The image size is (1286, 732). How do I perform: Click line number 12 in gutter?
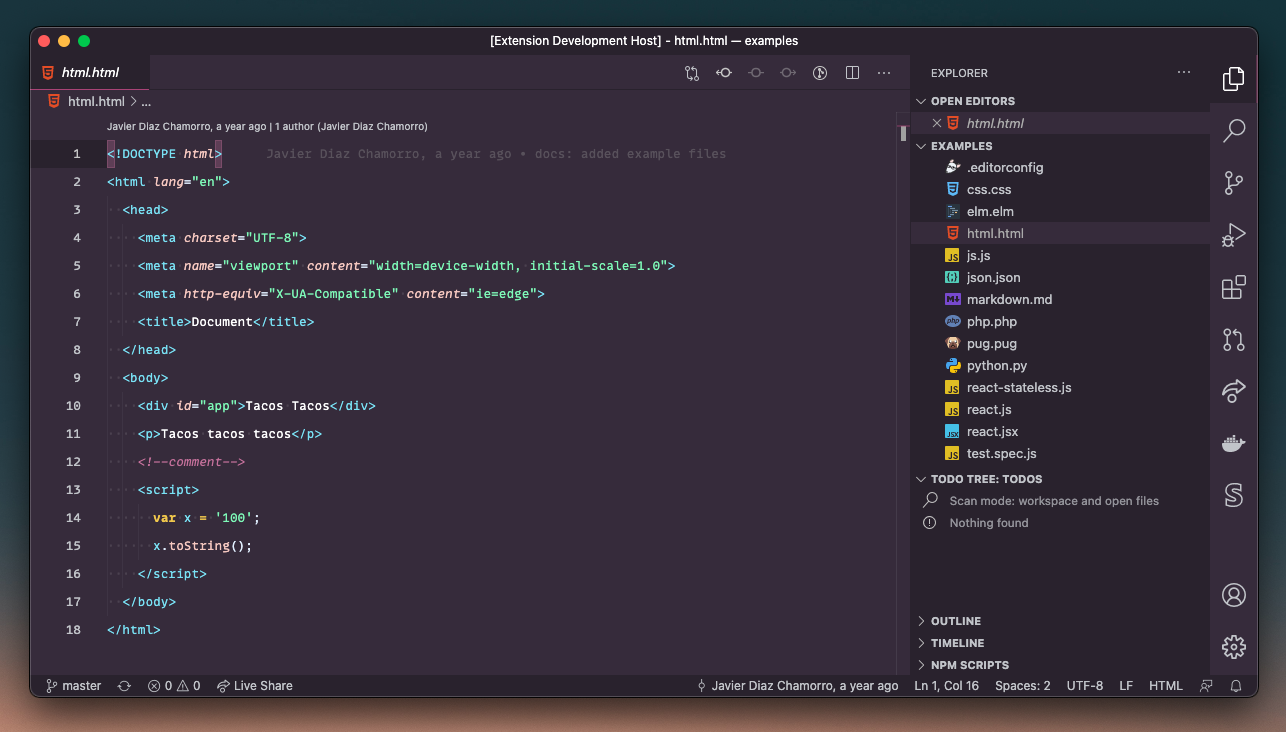coord(72,462)
